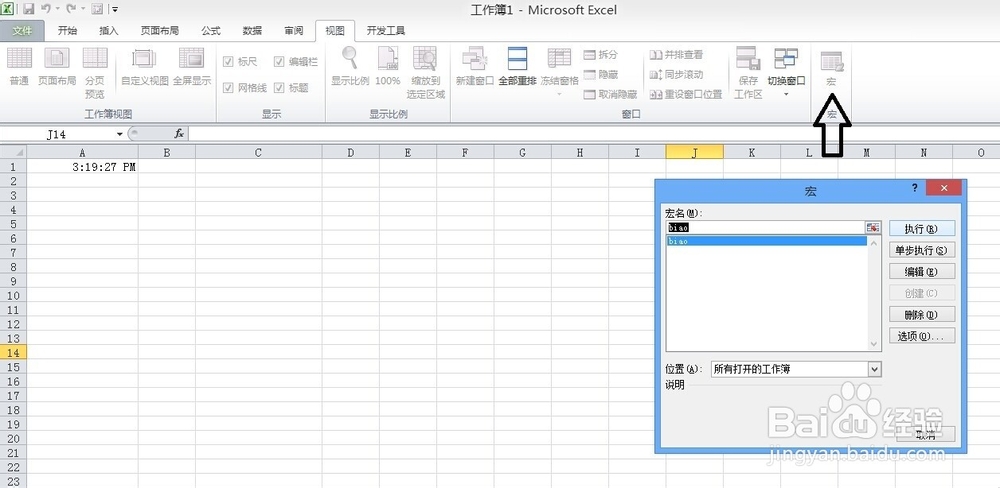Select row 5 header
Viewport: 1000px width, 488px height.
click(x=13, y=224)
